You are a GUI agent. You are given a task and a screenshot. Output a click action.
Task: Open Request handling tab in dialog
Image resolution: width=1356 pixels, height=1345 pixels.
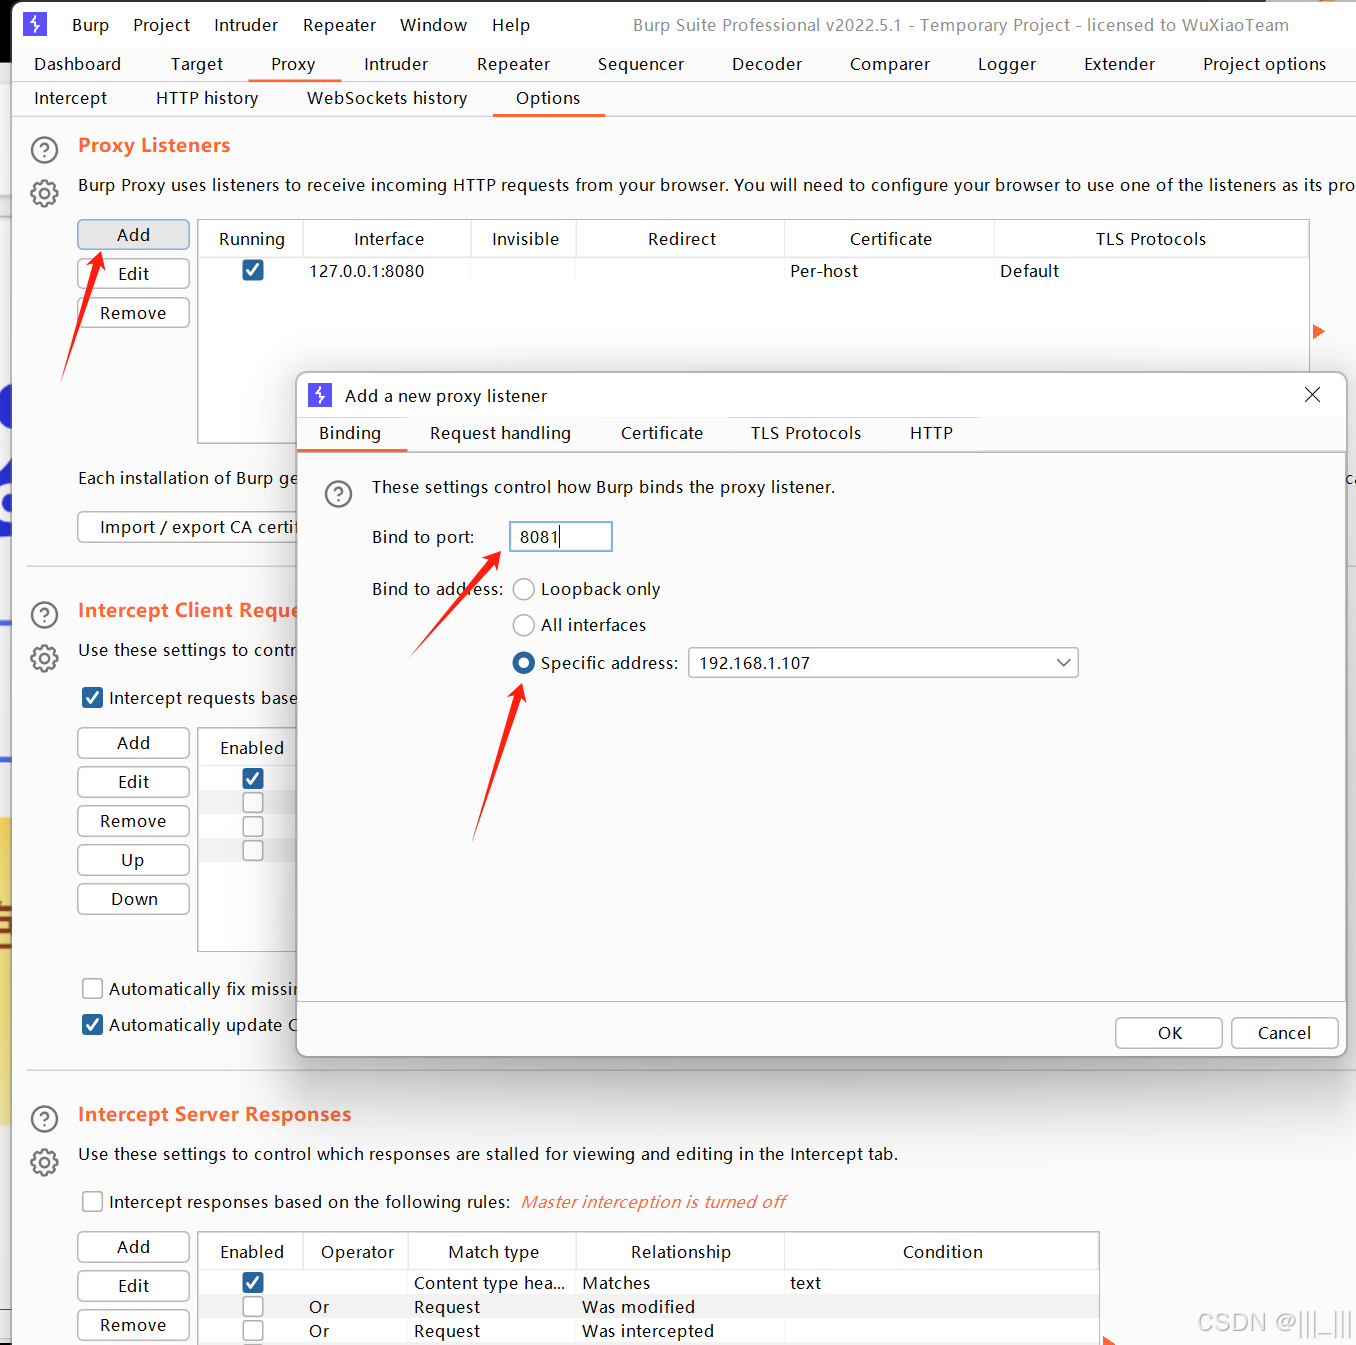pyautogui.click(x=500, y=433)
